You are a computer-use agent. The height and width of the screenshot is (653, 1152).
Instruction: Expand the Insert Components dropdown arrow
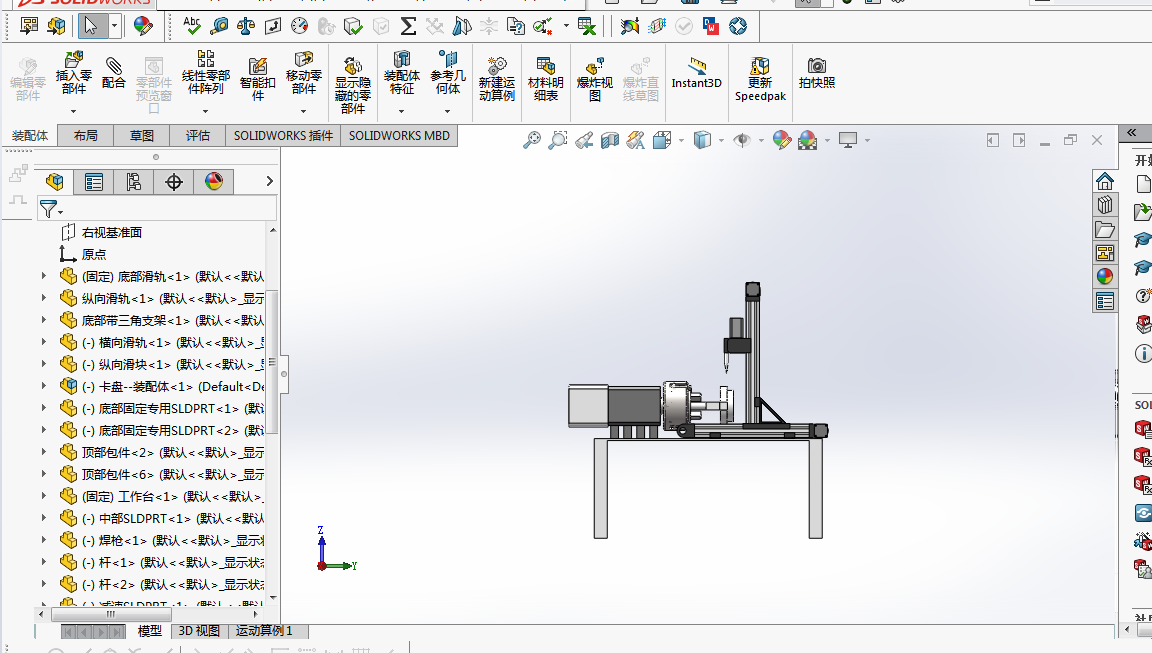pyautogui.click(x=73, y=112)
